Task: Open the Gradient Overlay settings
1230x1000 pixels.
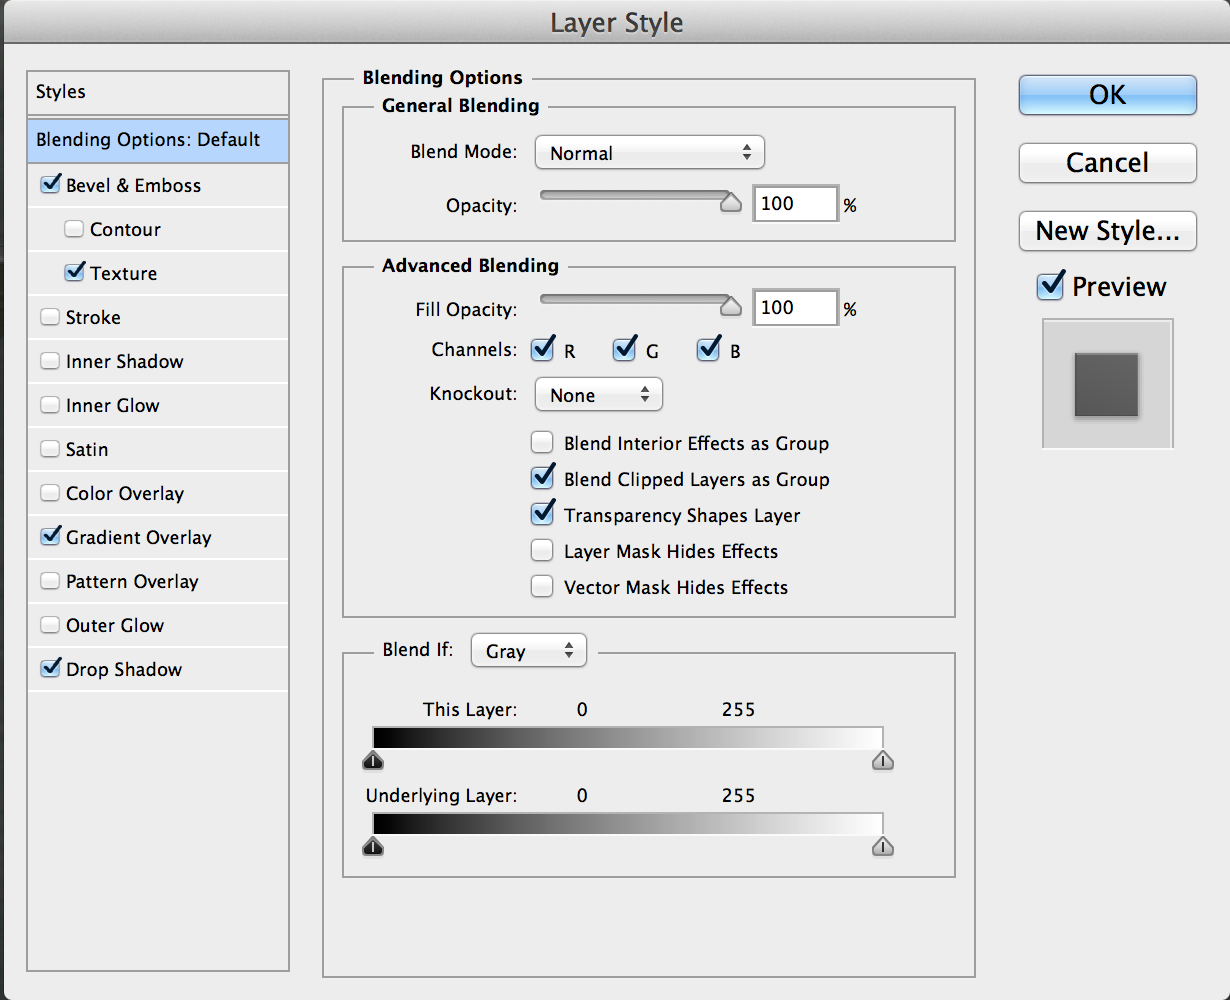Action: pos(138,537)
